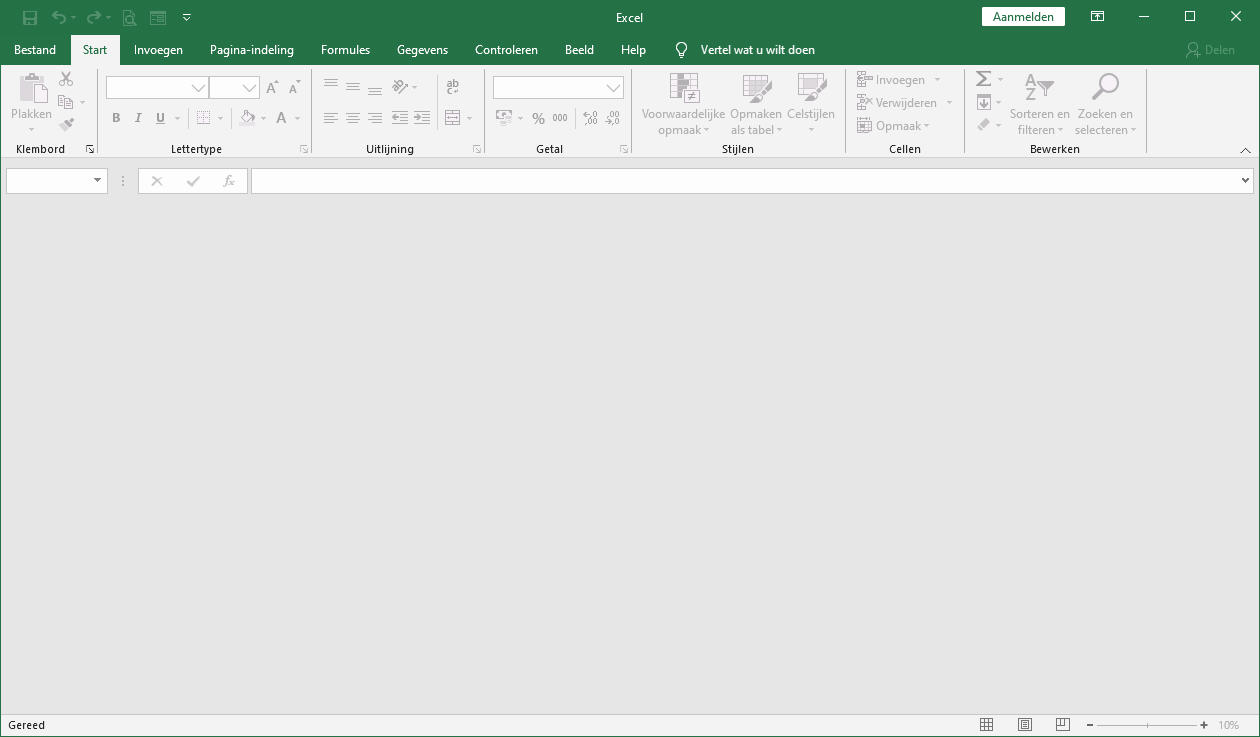
Task: Switch to page layout view in status bar
Action: coord(1024,725)
